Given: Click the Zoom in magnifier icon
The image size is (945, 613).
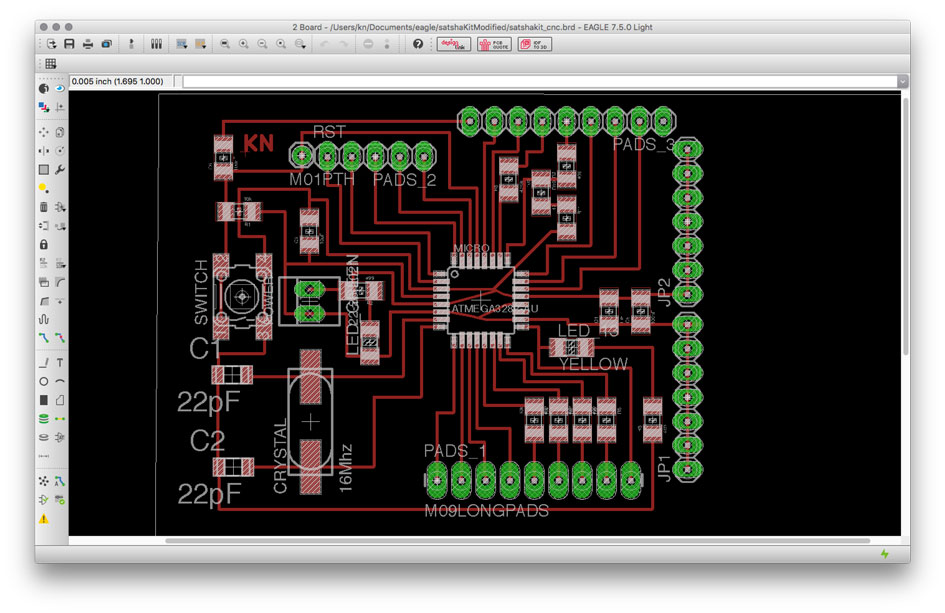Looking at the screenshot, I should tap(243, 44).
